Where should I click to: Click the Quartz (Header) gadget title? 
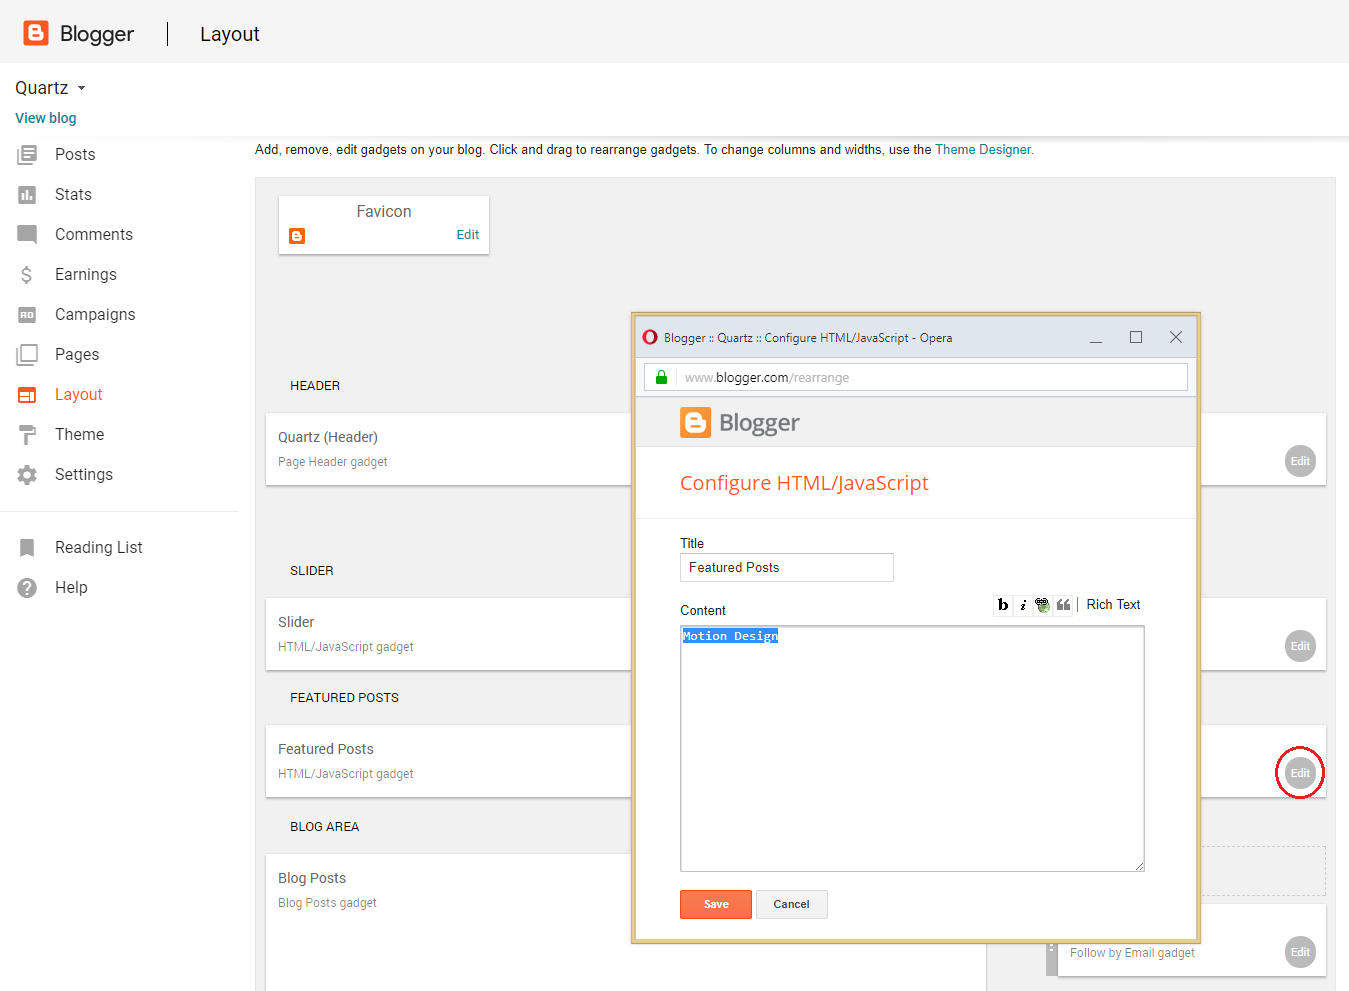pos(328,437)
